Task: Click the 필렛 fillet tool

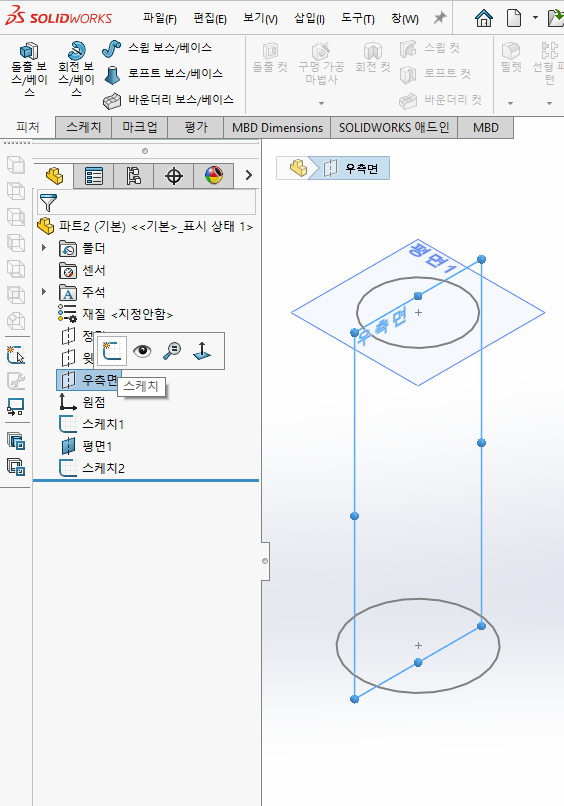Action: coord(511,58)
